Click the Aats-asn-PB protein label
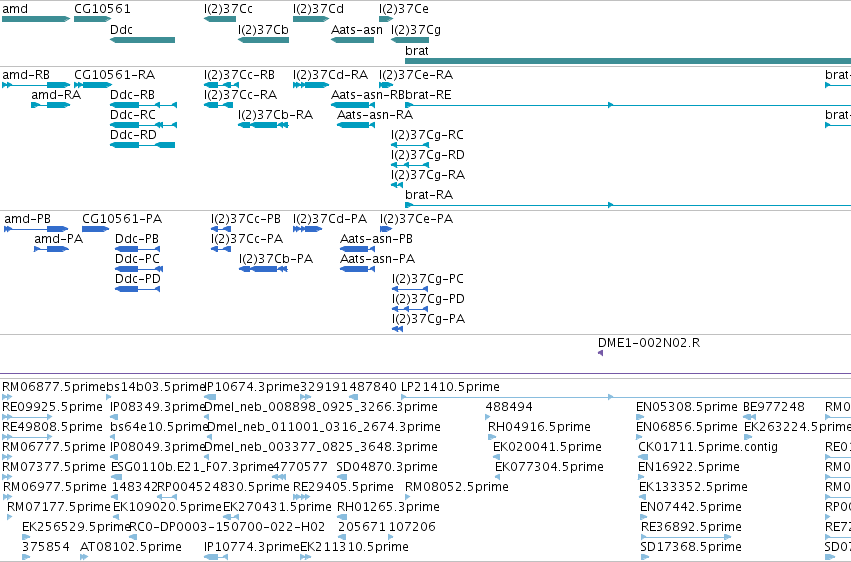This screenshot has width=851, height=562. [376, 239]
